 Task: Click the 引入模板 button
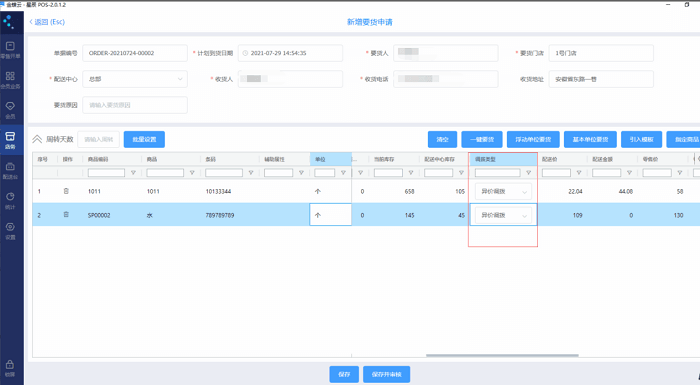click(x=642, y=139)
